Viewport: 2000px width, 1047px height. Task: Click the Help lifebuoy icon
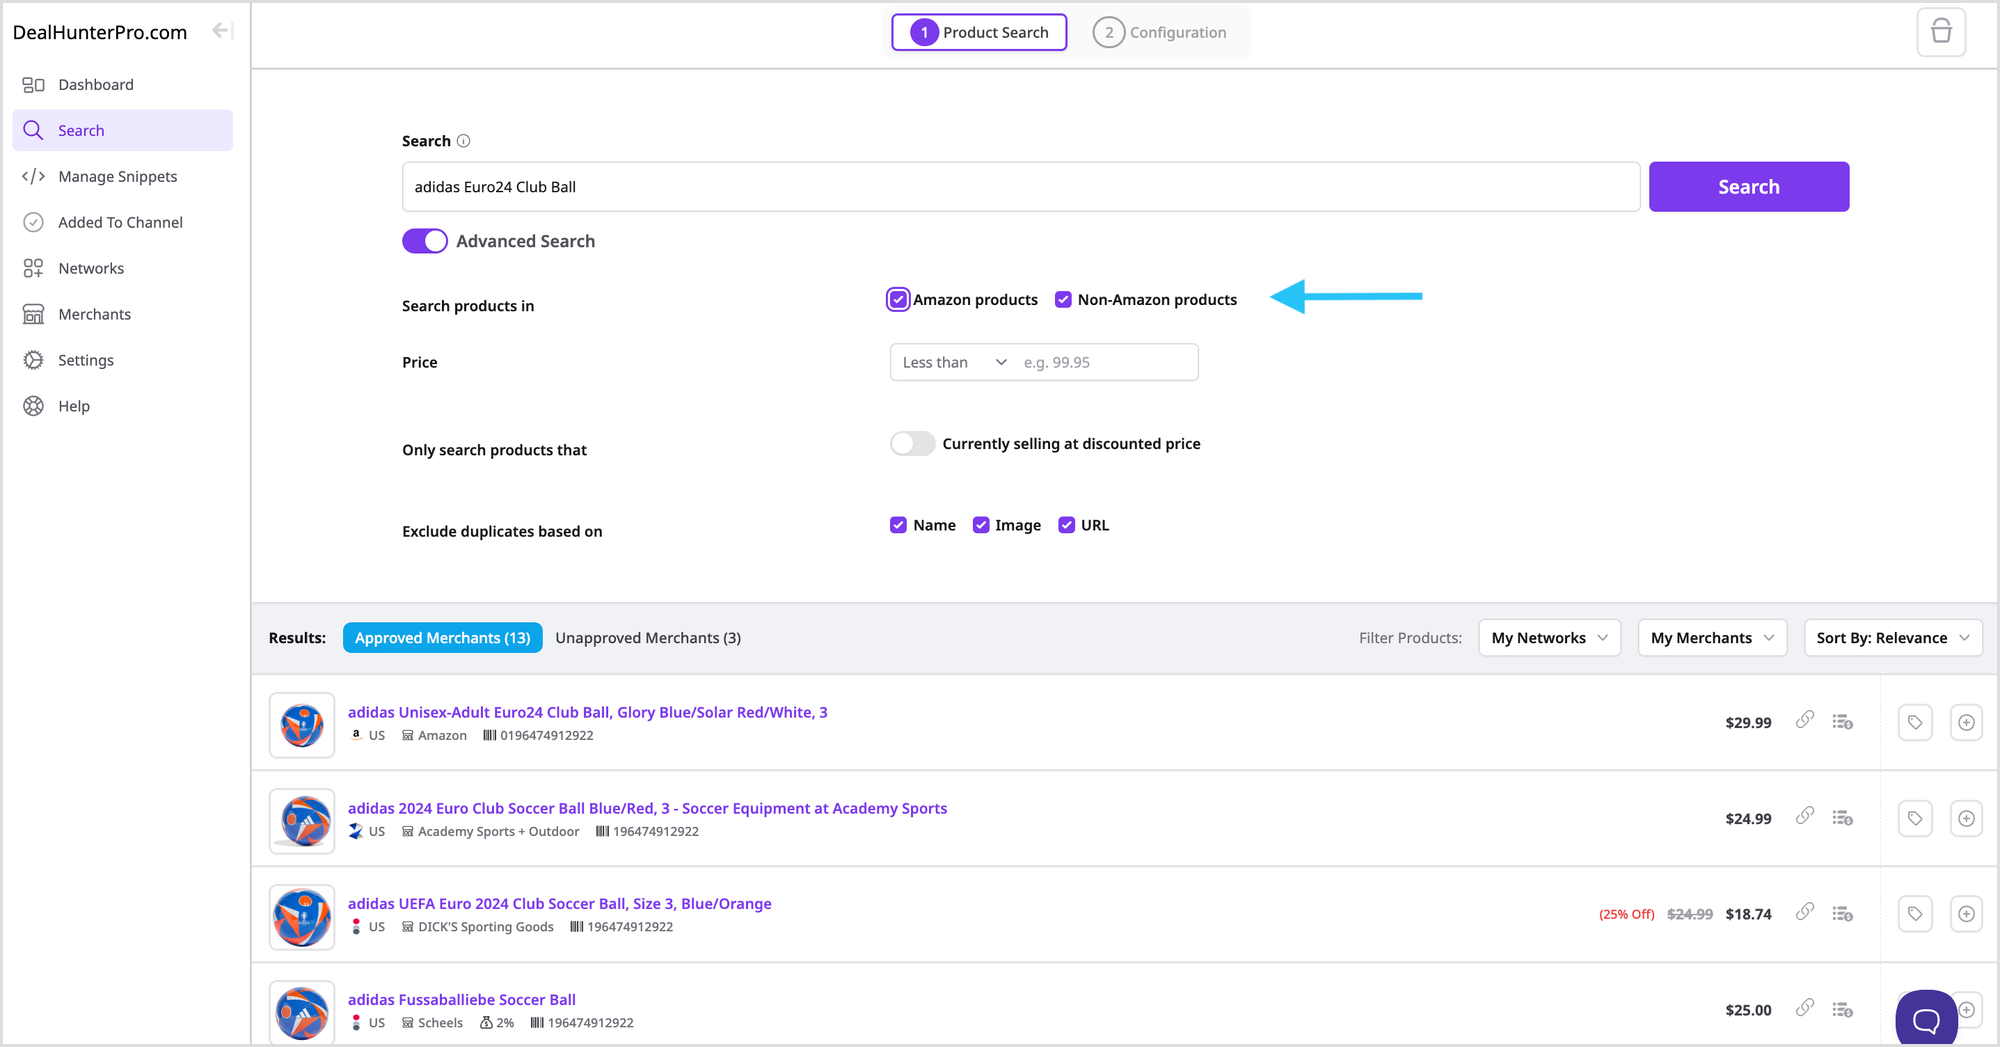(33, 406)
